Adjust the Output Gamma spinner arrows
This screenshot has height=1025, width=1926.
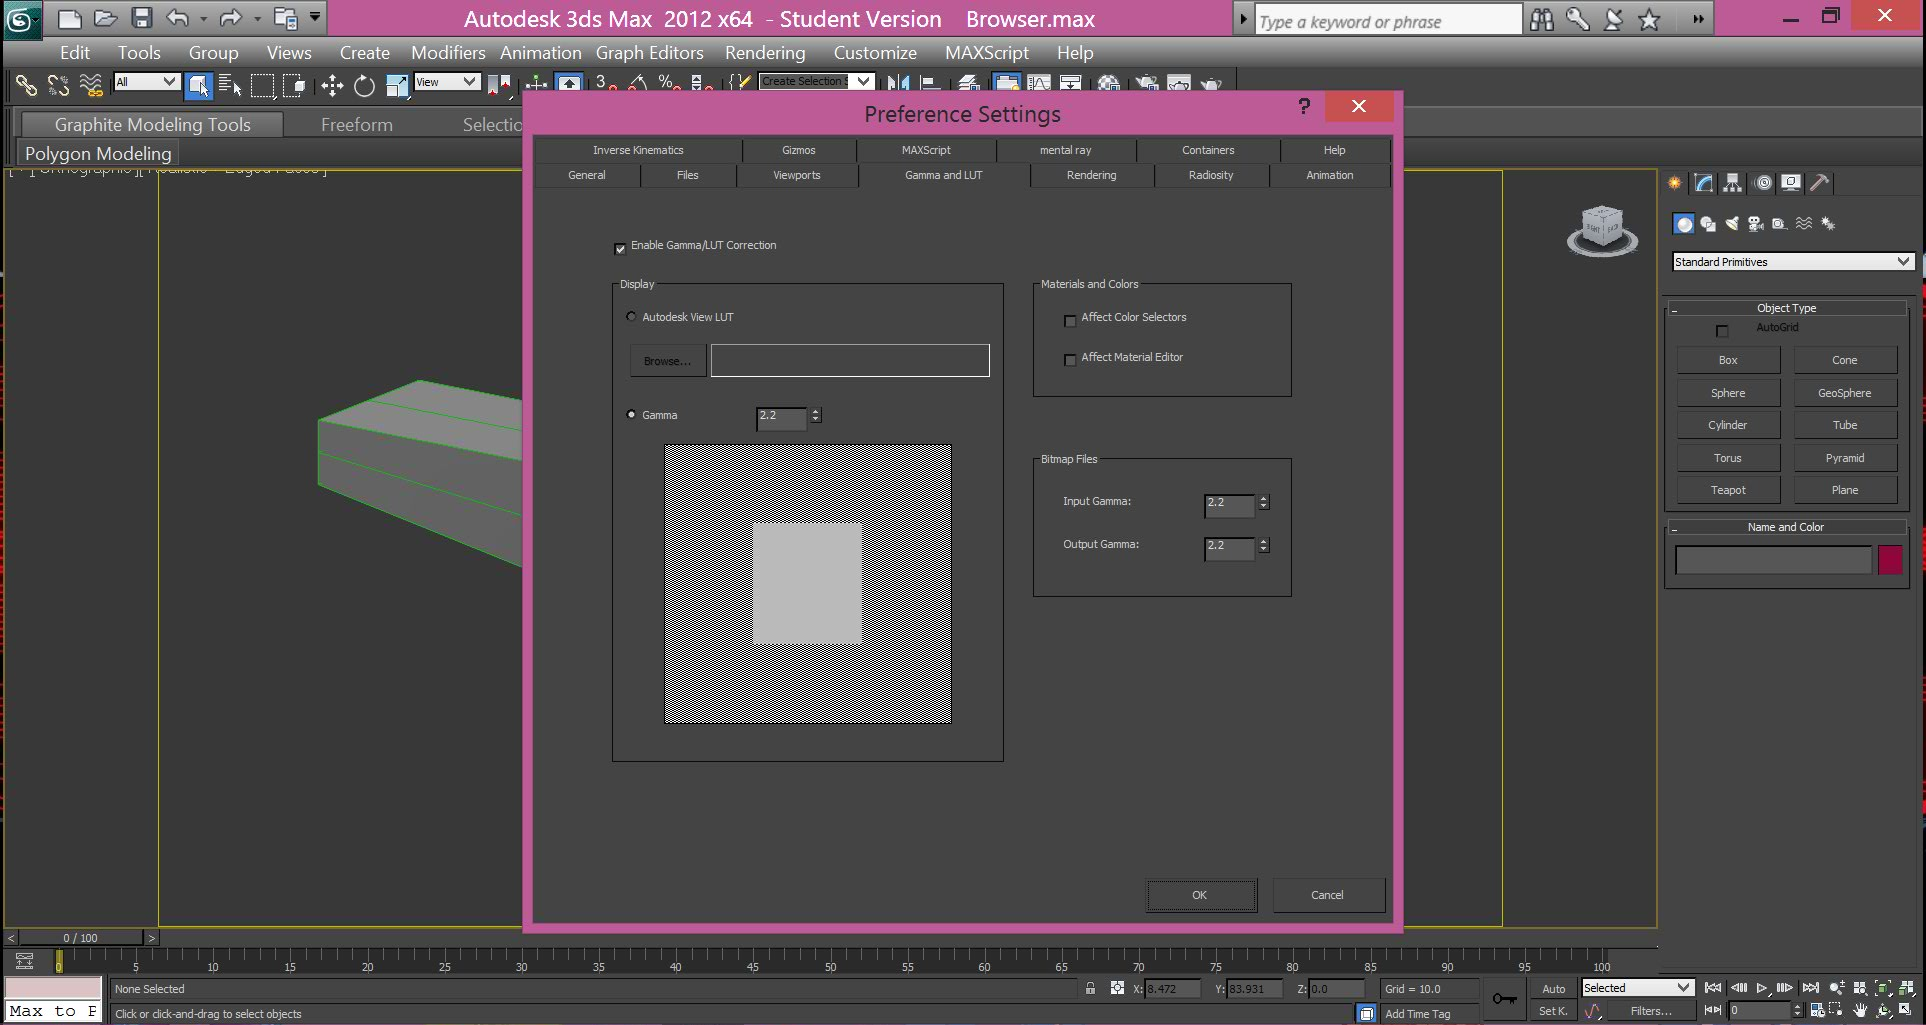tap(1264, 545)
